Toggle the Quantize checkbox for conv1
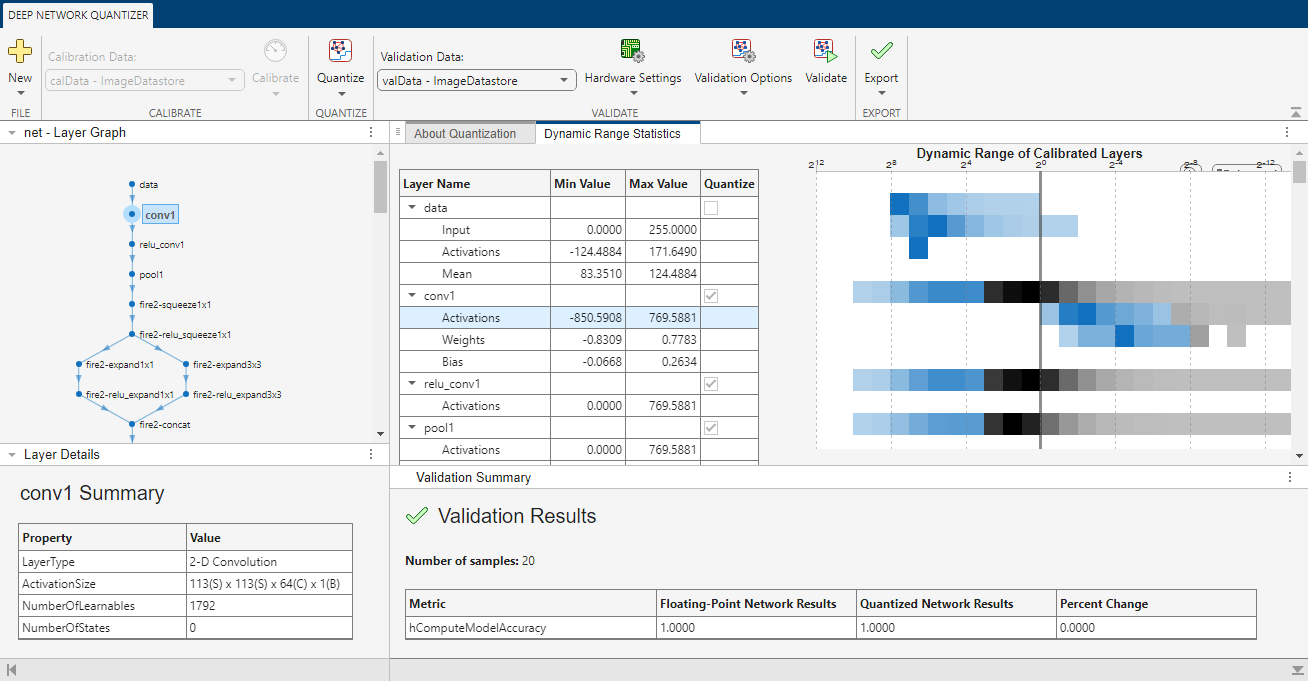 click(711, 296)
